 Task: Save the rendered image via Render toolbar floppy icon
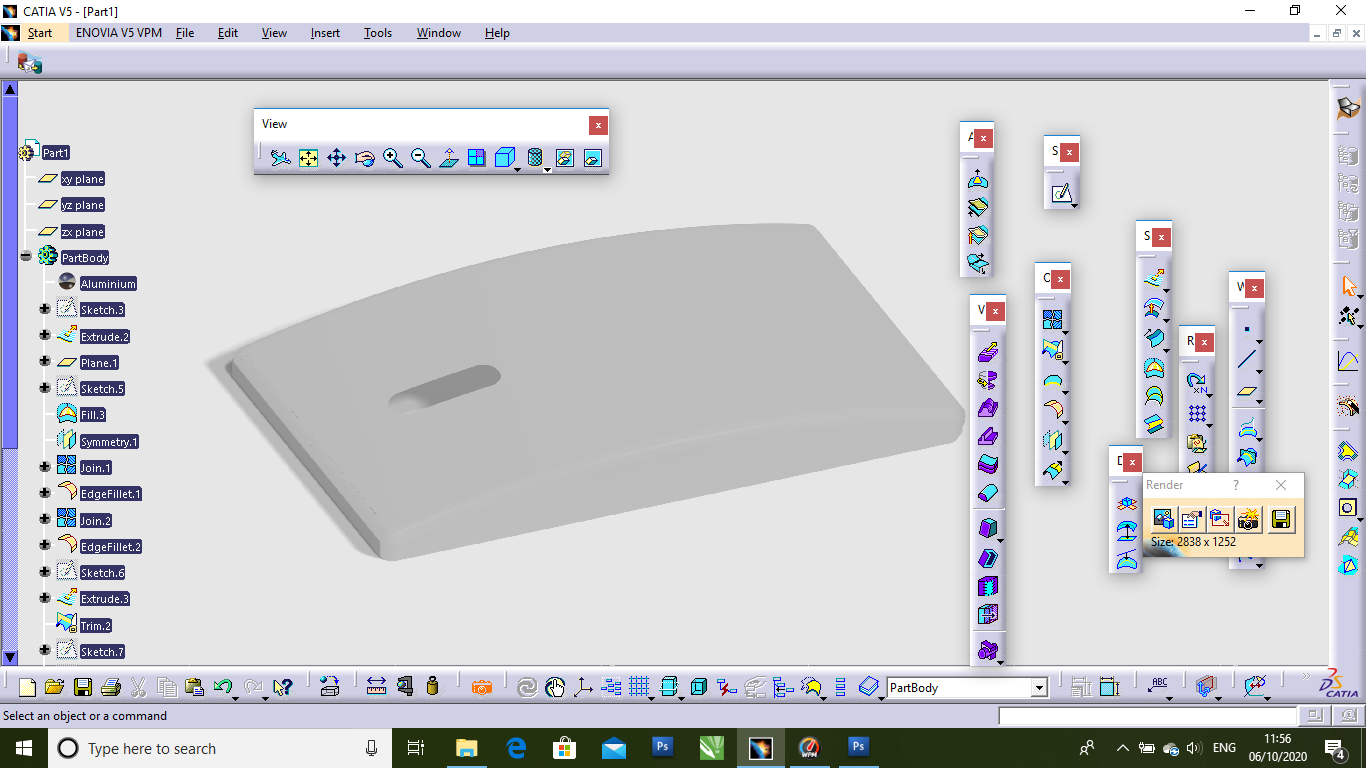1281,519
